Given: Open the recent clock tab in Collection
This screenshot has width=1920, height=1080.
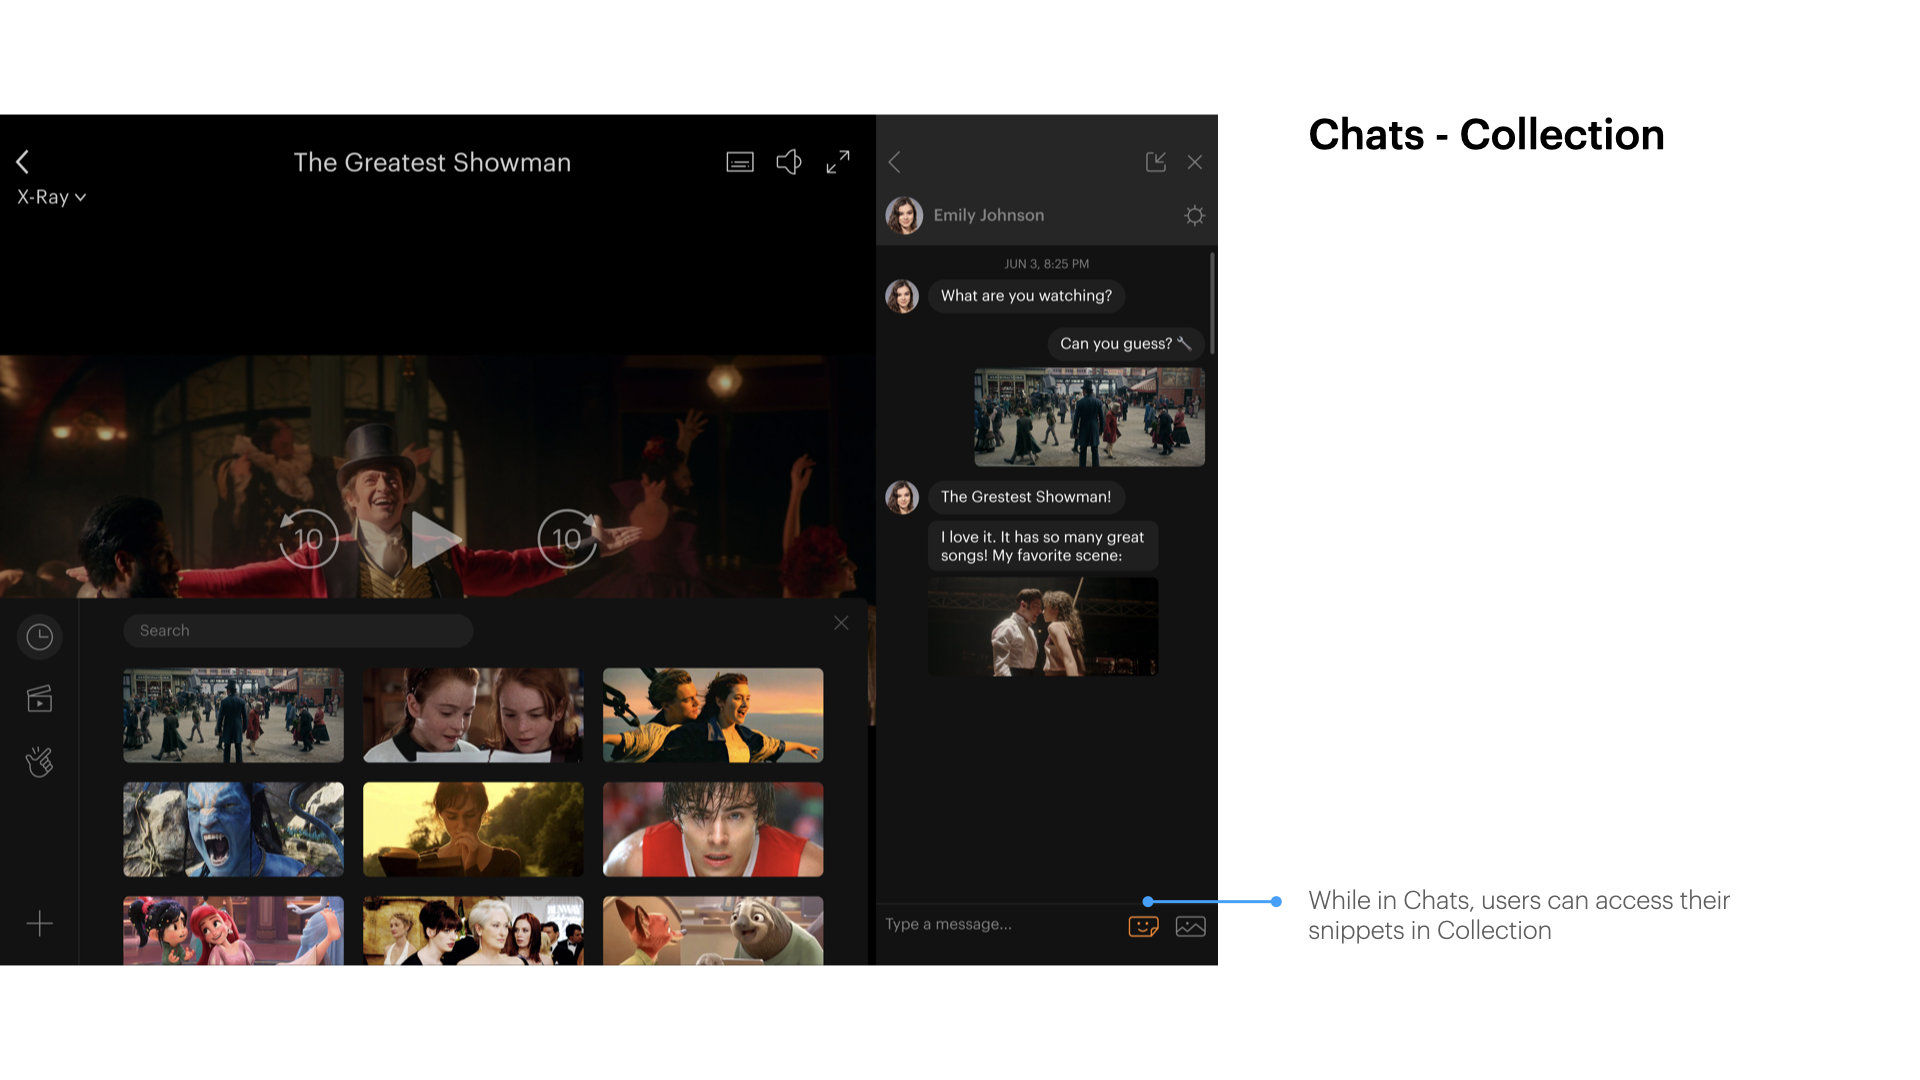Looking at the screenshot, I should 40,637.
